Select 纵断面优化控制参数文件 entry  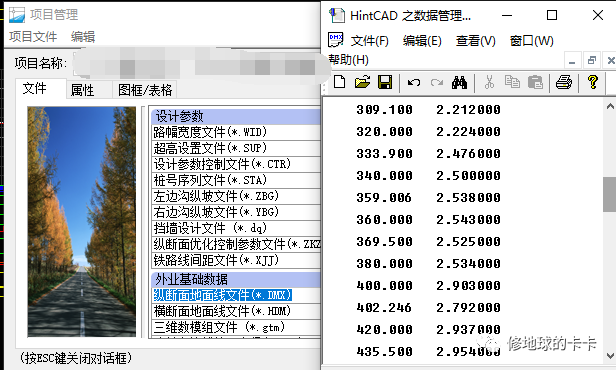pos(236,244)
